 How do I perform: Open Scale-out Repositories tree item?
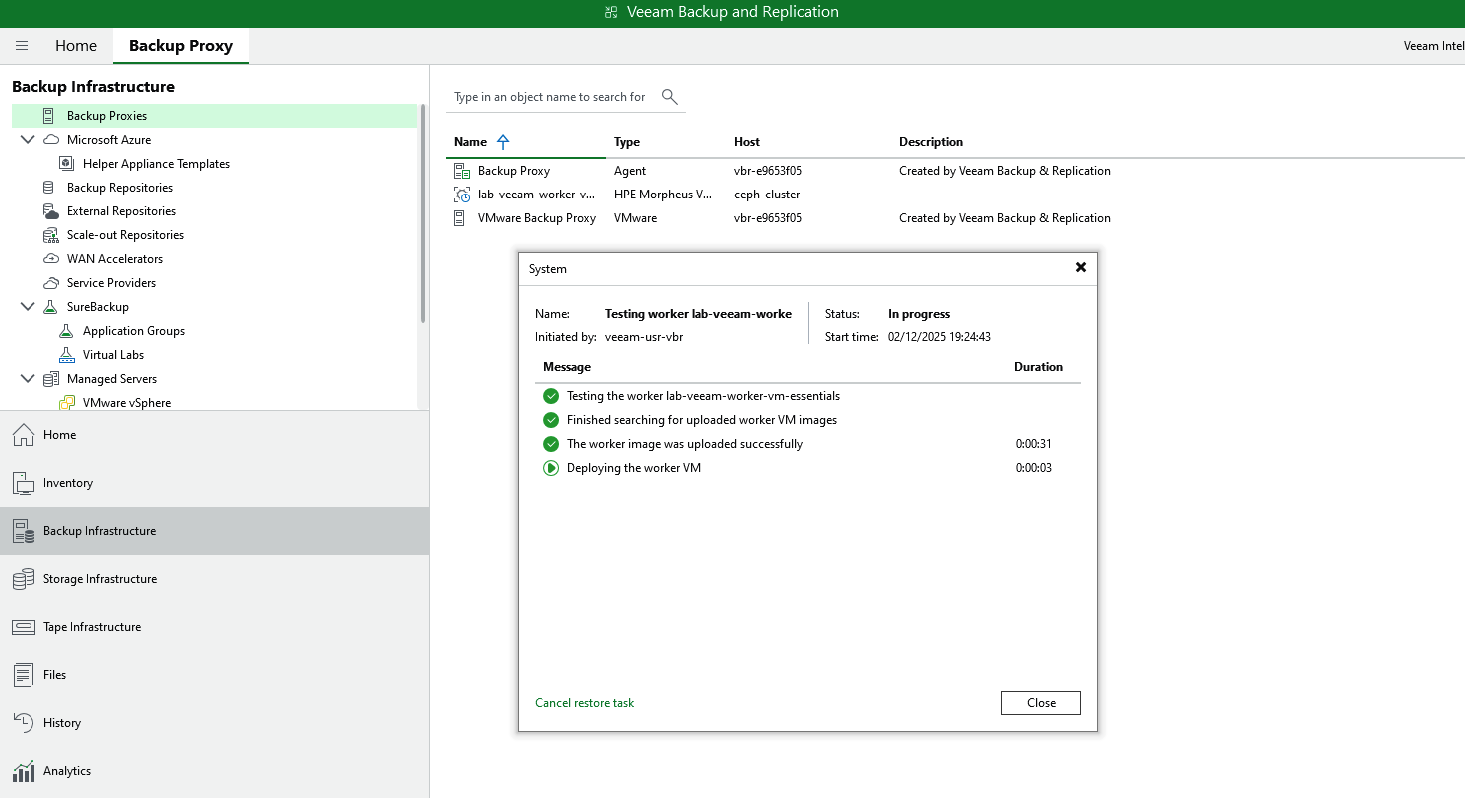[x=125, y=235]
